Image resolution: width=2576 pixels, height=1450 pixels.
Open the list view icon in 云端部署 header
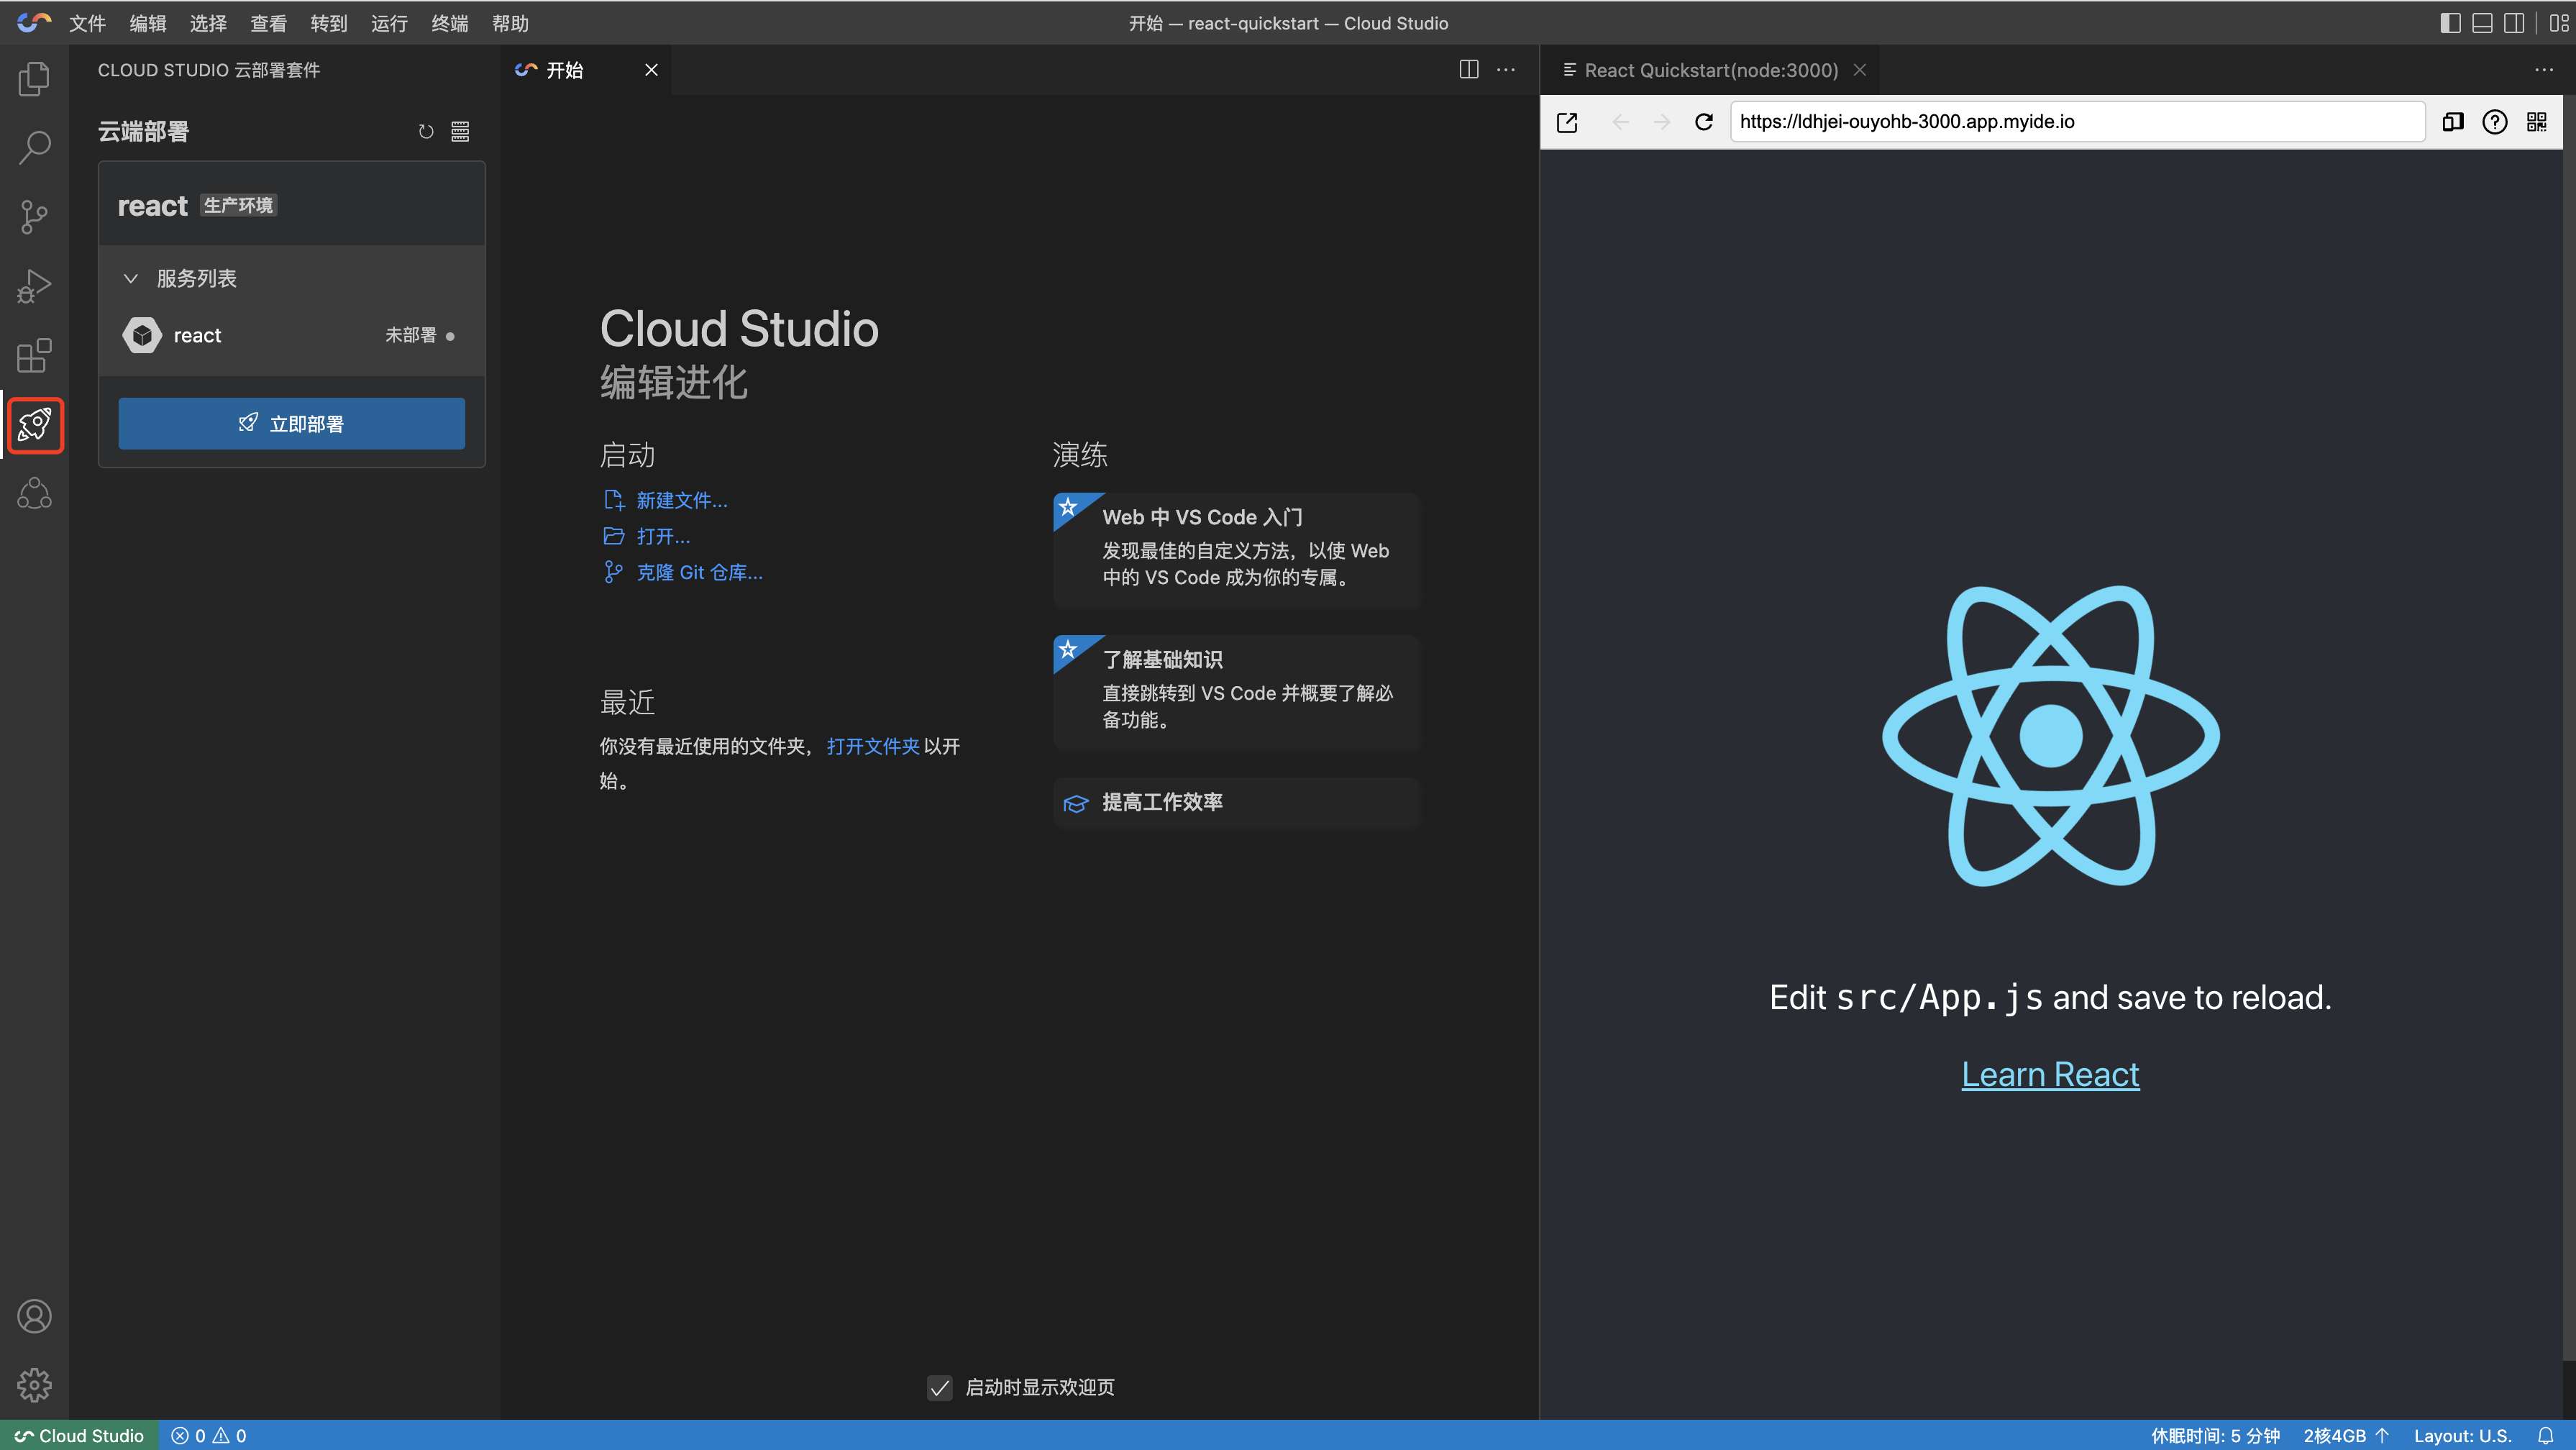coord(460,131)
